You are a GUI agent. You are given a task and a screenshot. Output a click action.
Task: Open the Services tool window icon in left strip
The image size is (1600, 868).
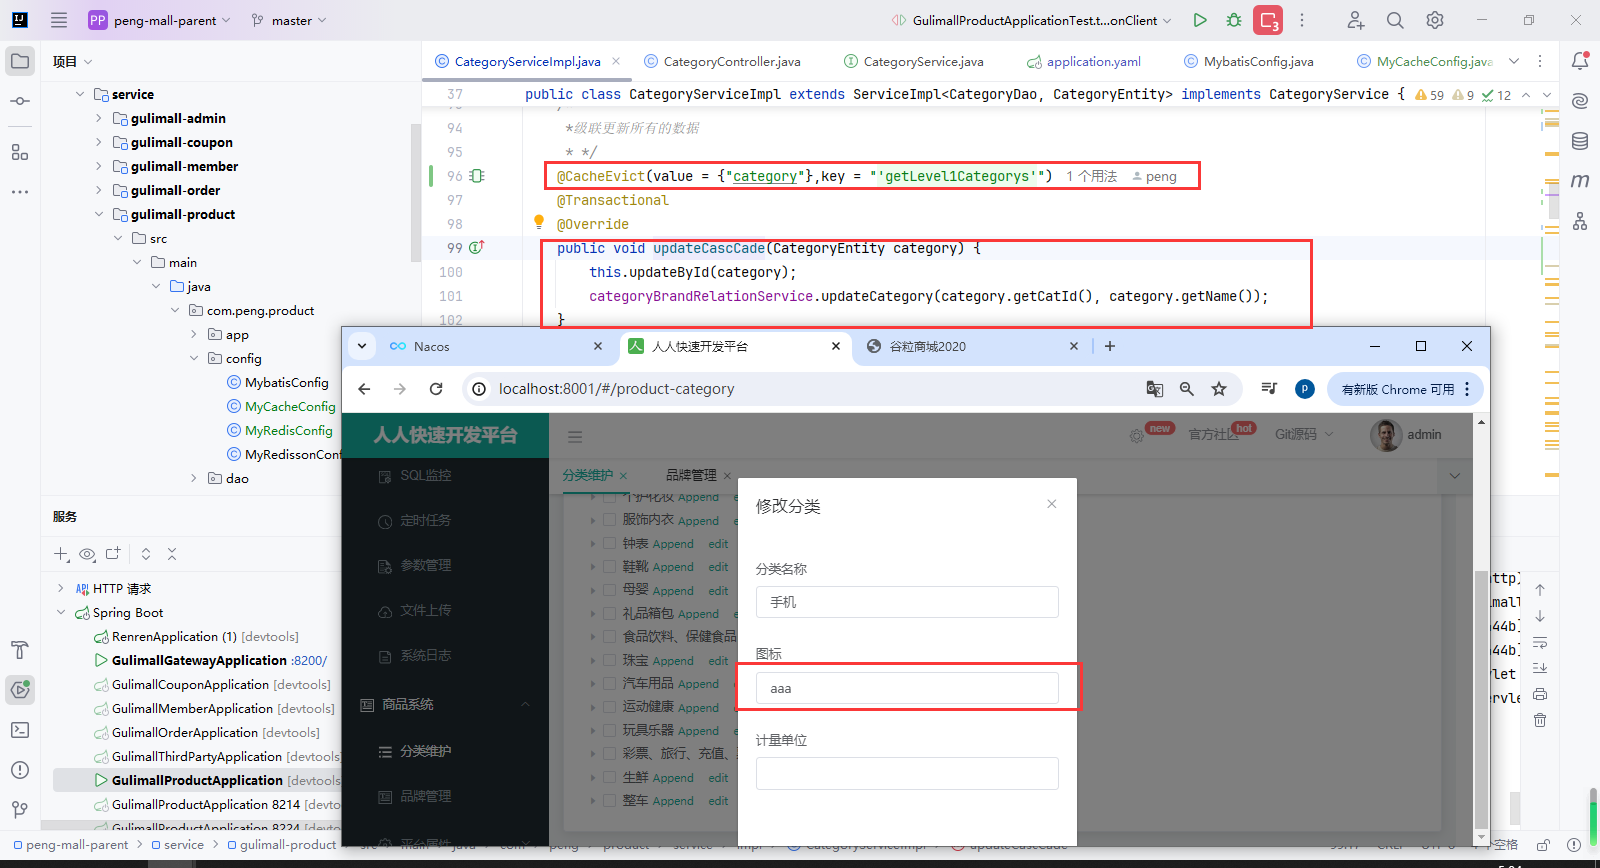(x=20, y=689)
